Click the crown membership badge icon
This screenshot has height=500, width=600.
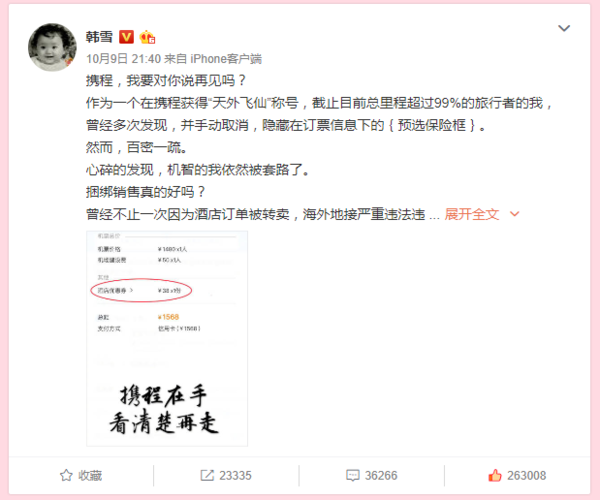coord(147,37)
